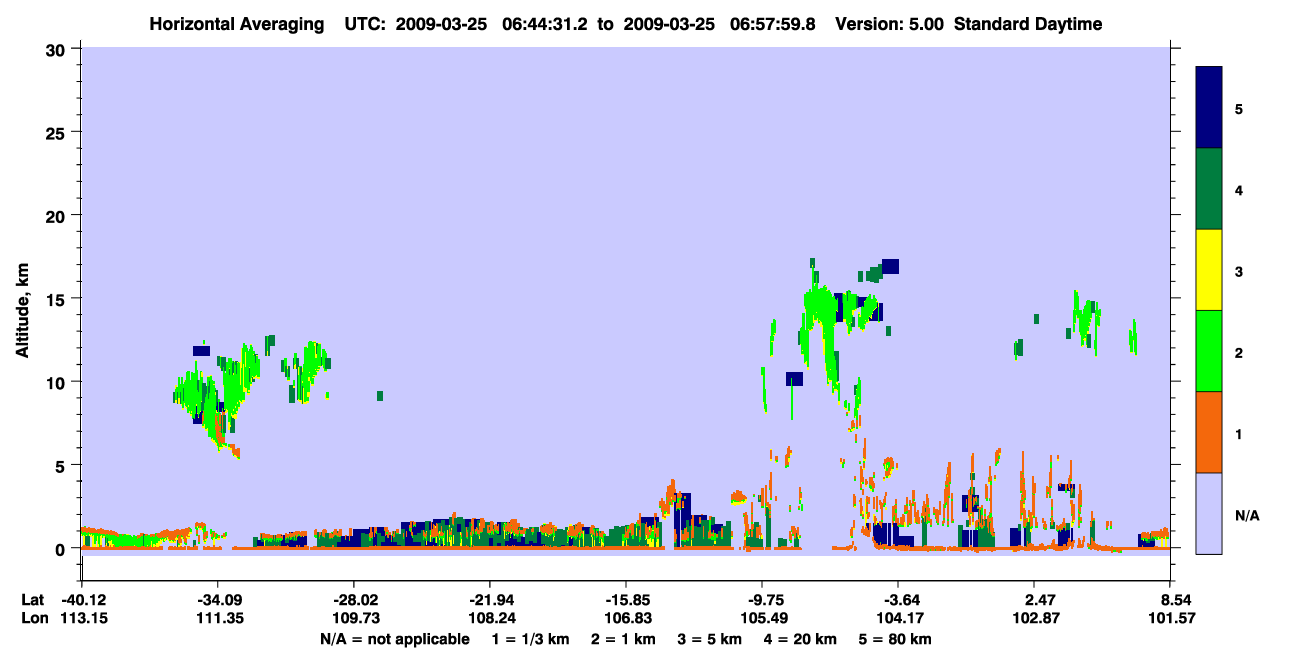Click the latitude value '-34.09'
This screenshot has height=667, width=1300.
[x=218, y=600]
